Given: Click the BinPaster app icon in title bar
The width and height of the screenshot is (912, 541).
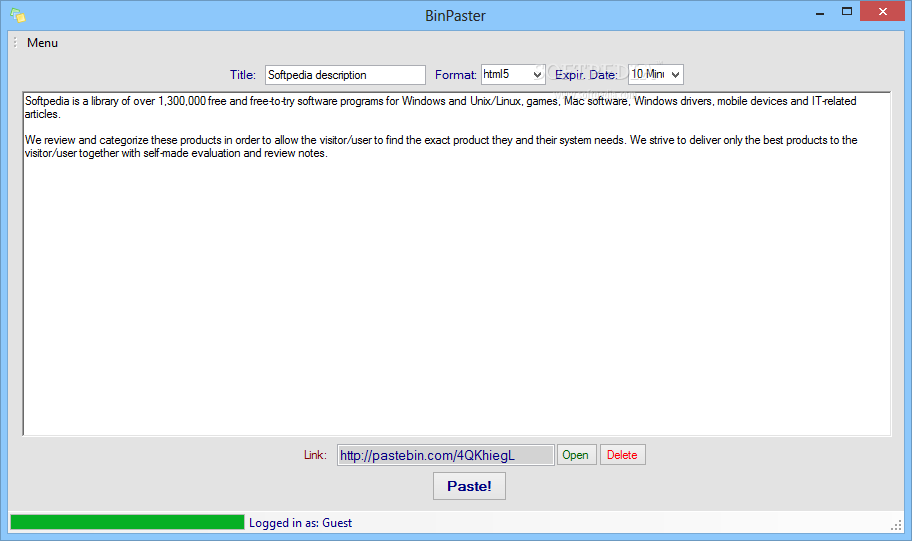Looking at the screenshot, I should point(18,16).
